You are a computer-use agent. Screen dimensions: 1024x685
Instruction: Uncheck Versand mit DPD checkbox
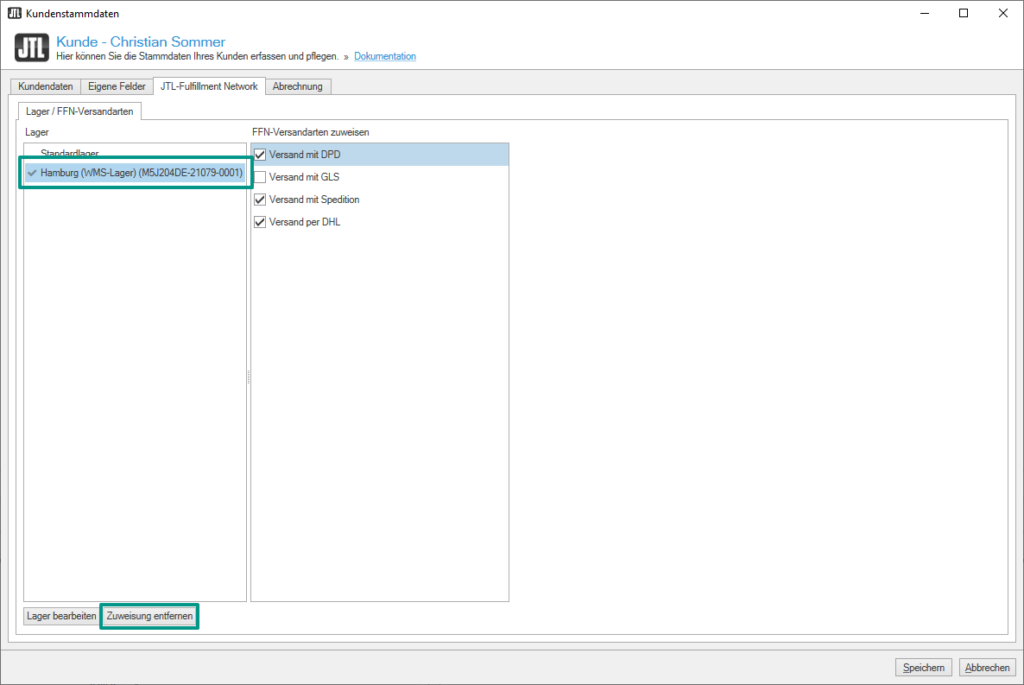(260, 154)
